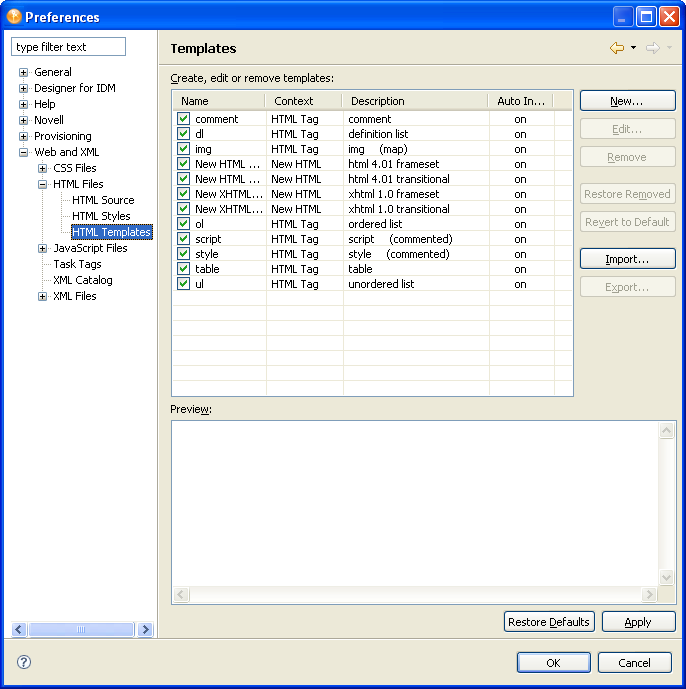The image size is (686, 689).
Task: Click the tree panel horizontal scrollbar thumb
Action: pos(81,629)
